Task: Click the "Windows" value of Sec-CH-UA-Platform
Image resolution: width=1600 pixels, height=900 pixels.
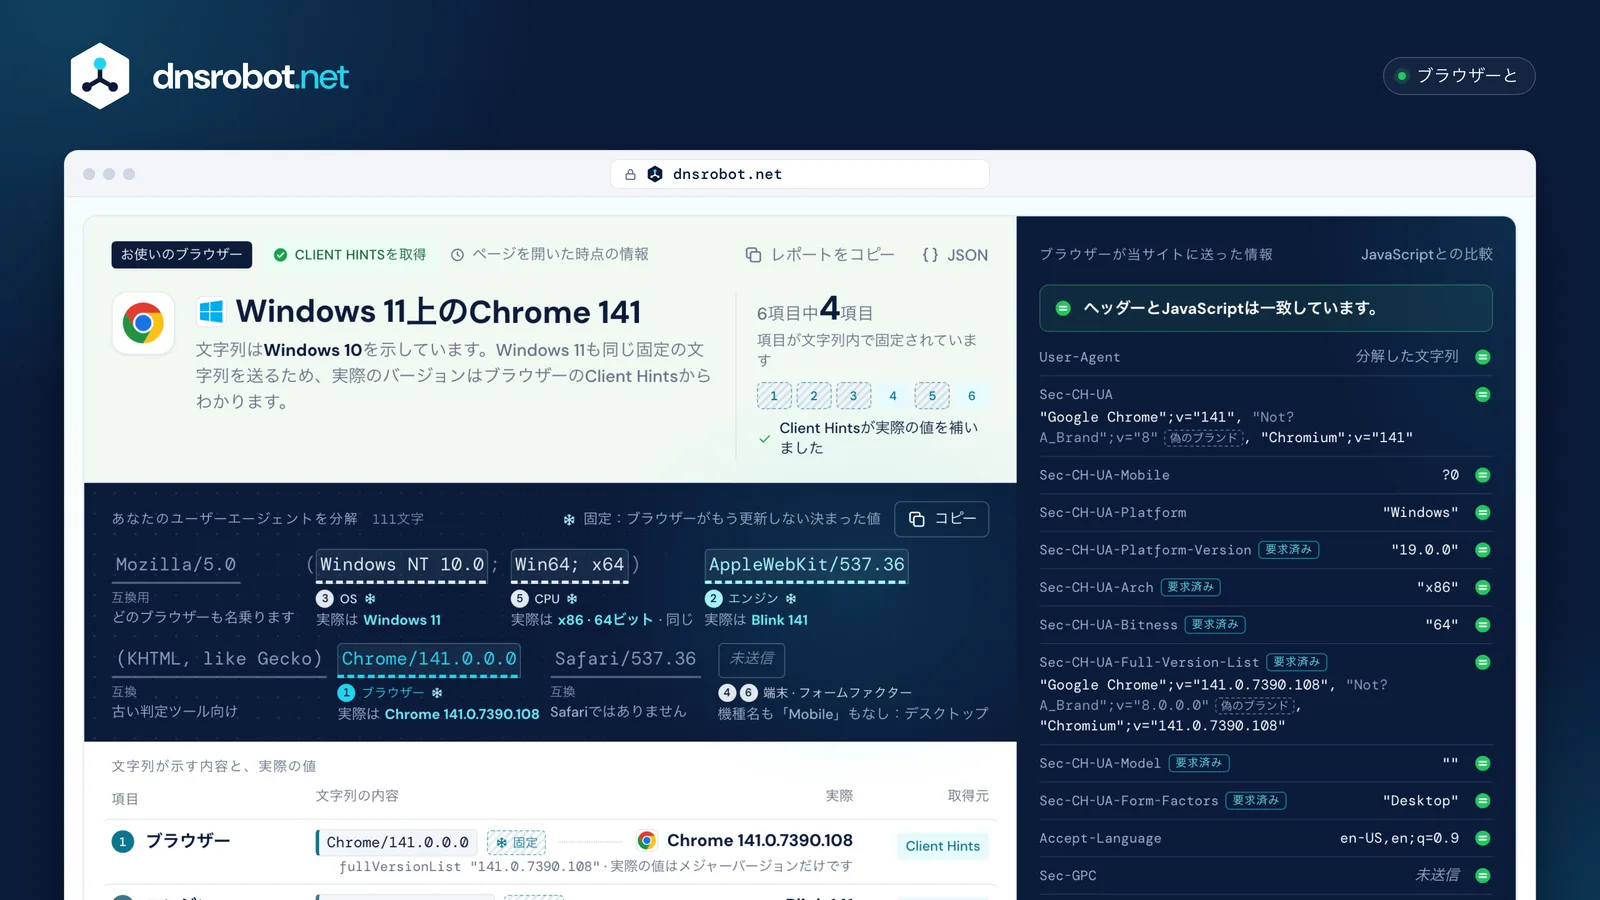Action: pyautogui.click(x=1420, y=513)
